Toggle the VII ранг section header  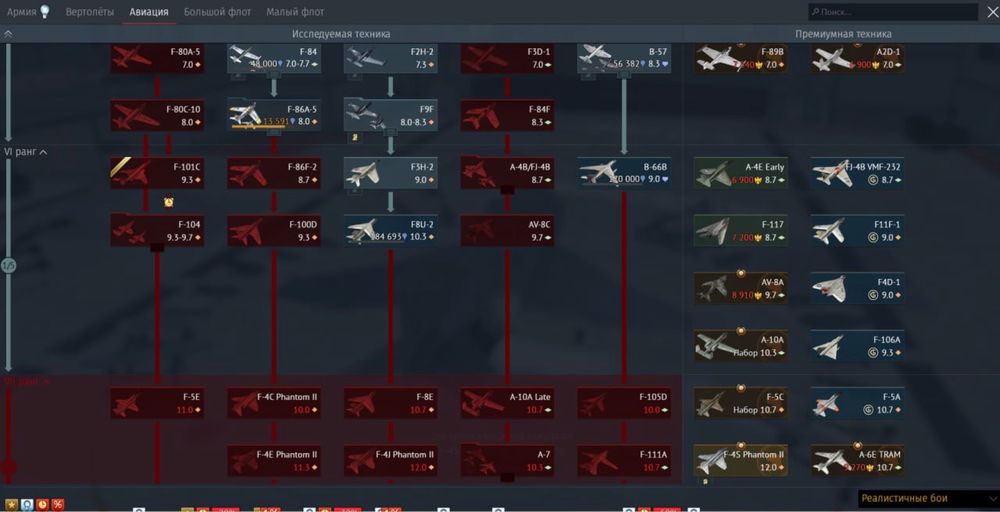[26, 381]
